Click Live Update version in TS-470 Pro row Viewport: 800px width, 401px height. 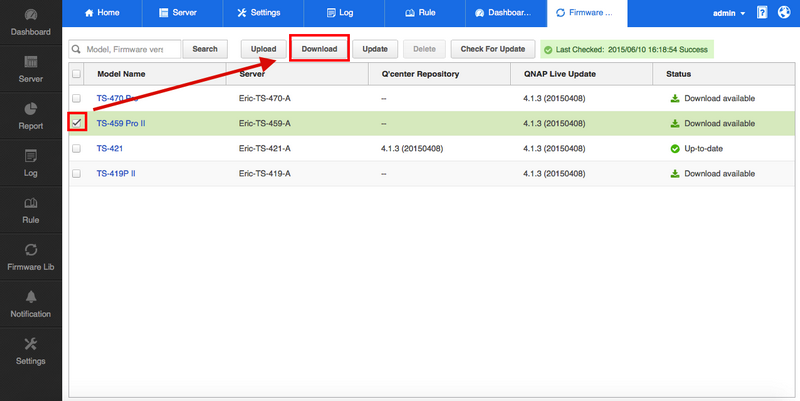point(554,98)
